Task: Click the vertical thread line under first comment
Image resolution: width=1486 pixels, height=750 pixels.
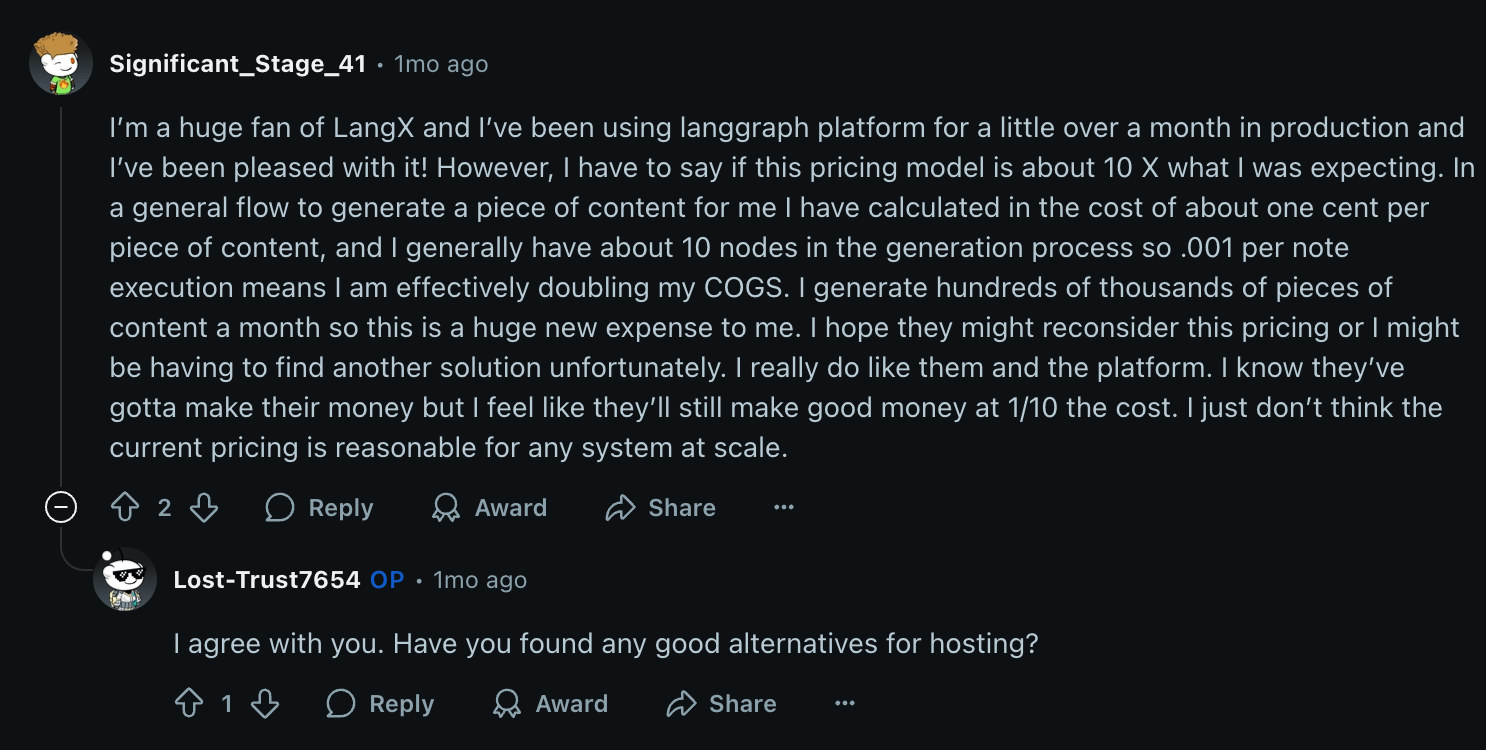Action: [x=61, y=300]
